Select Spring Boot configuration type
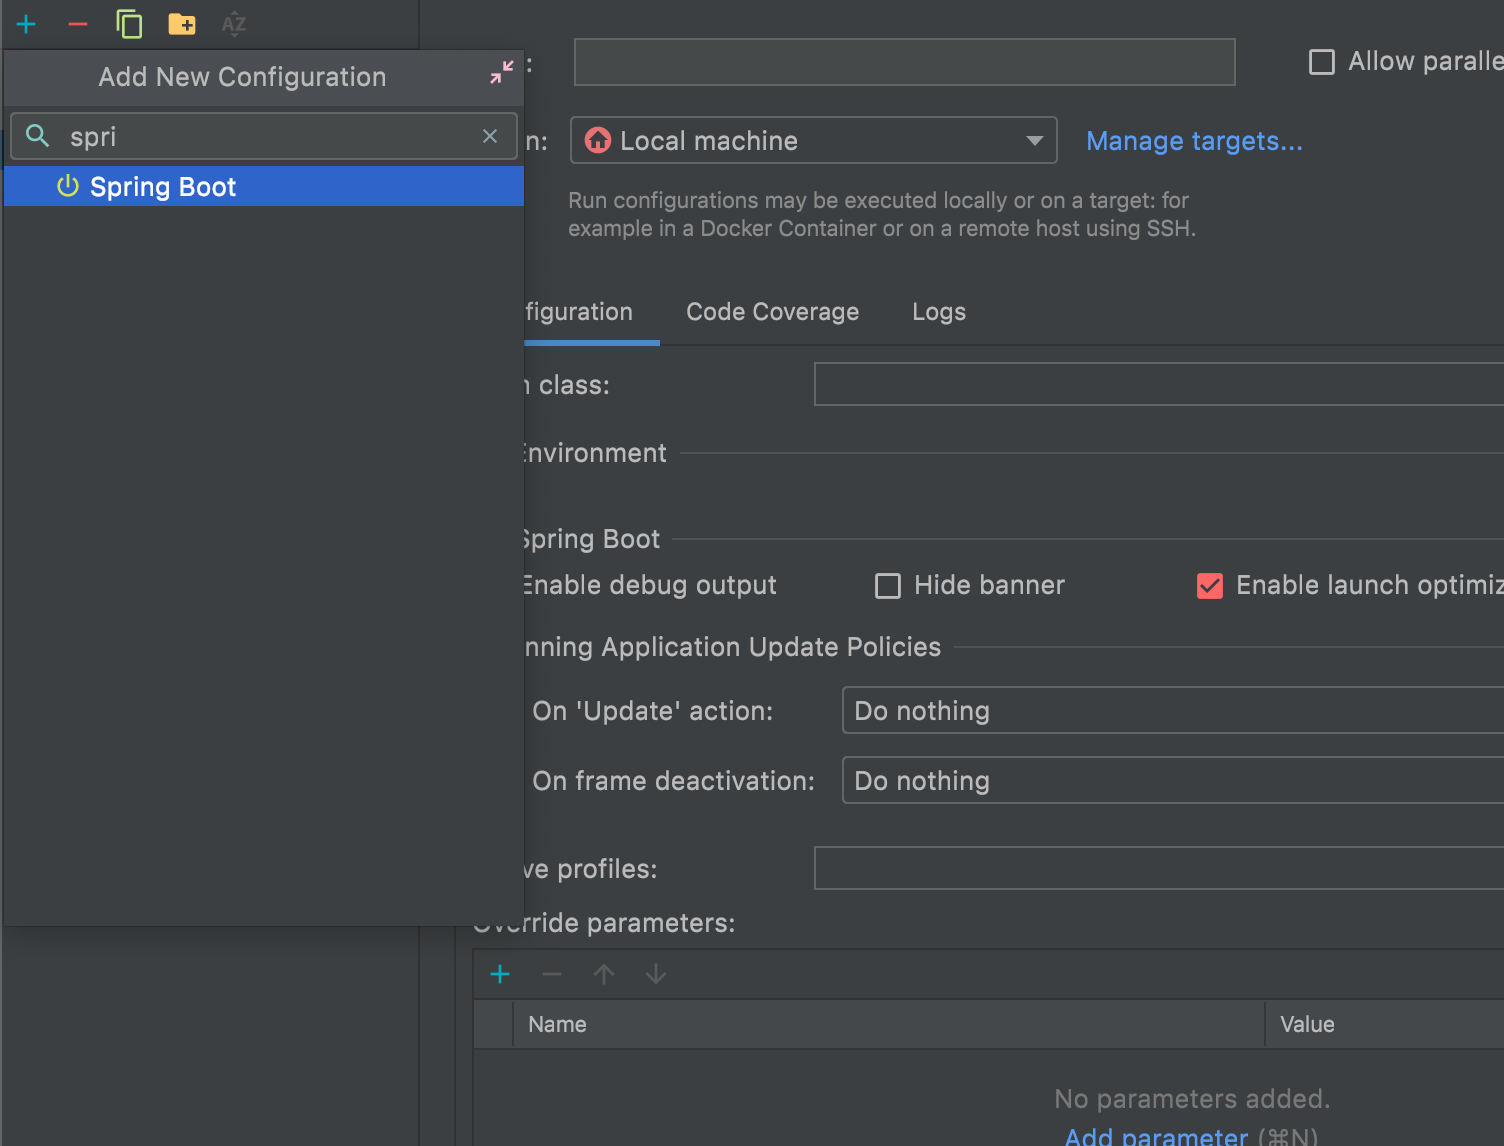 pos(264,187)
